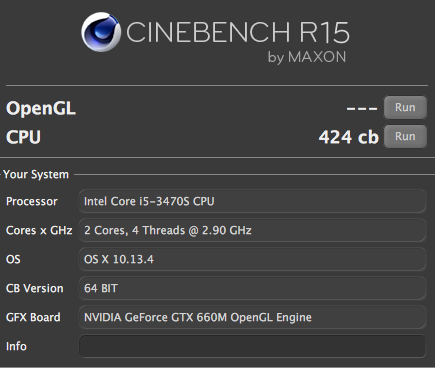Screen dimensions: 435x368
Task: Click the Your System section header
Action: (36, 174)
